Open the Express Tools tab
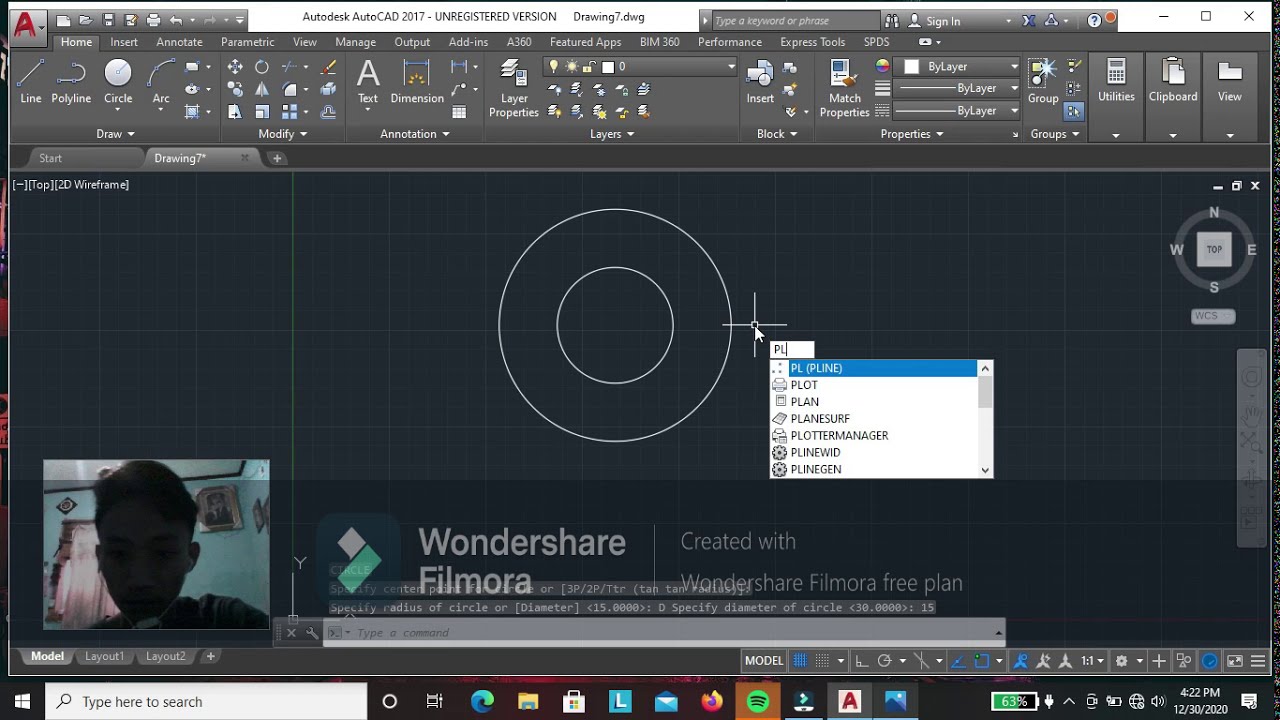Screen dimensions: 1280x720 click(x=812, y=42)
